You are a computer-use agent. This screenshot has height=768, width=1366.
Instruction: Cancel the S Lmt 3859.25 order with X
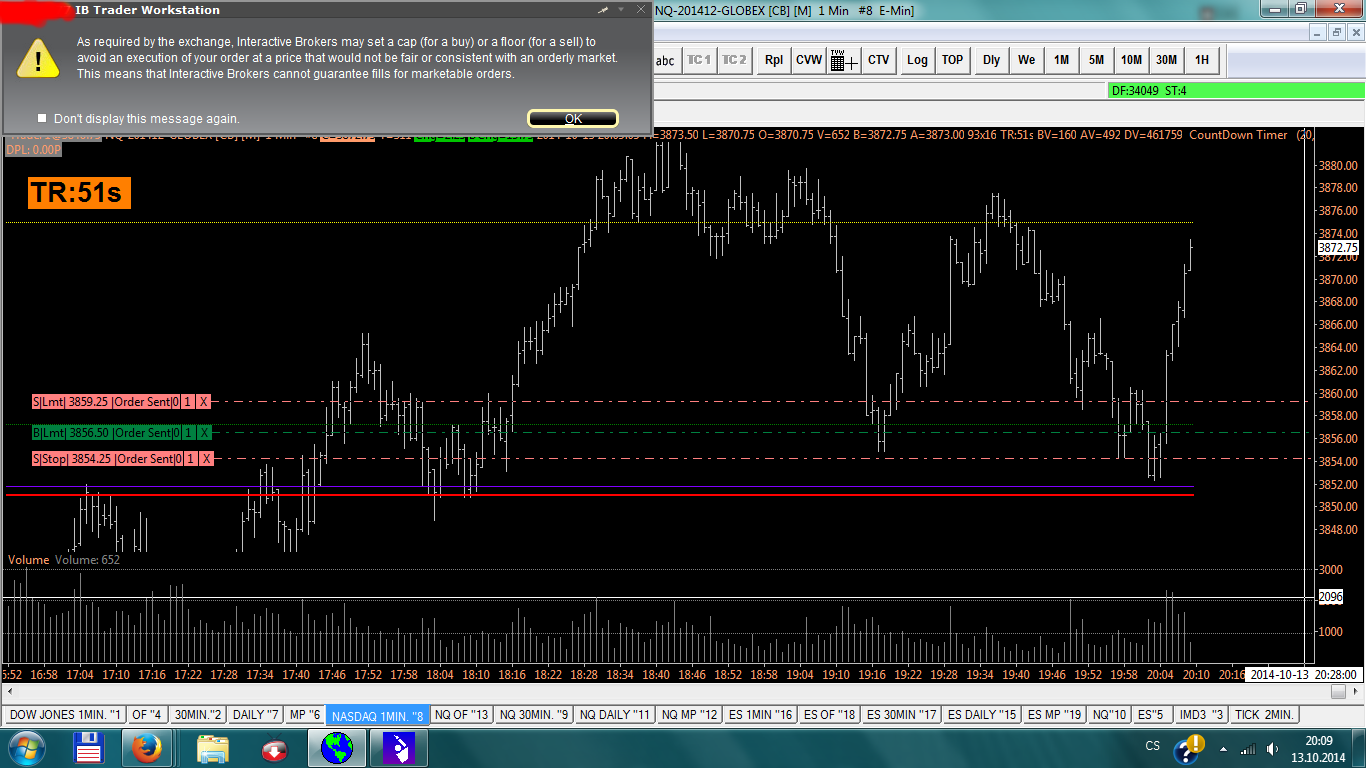tap(204, 402)
